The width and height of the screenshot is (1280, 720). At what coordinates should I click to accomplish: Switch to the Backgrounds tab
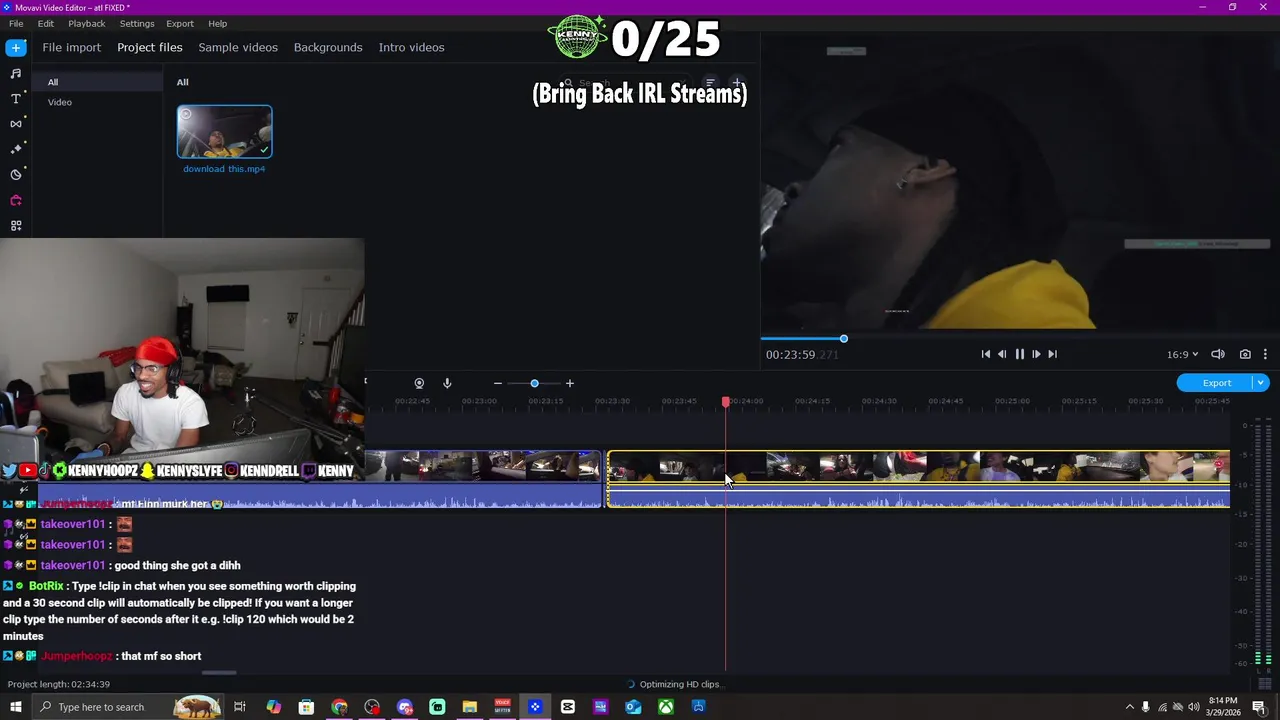tap(328, 47)
